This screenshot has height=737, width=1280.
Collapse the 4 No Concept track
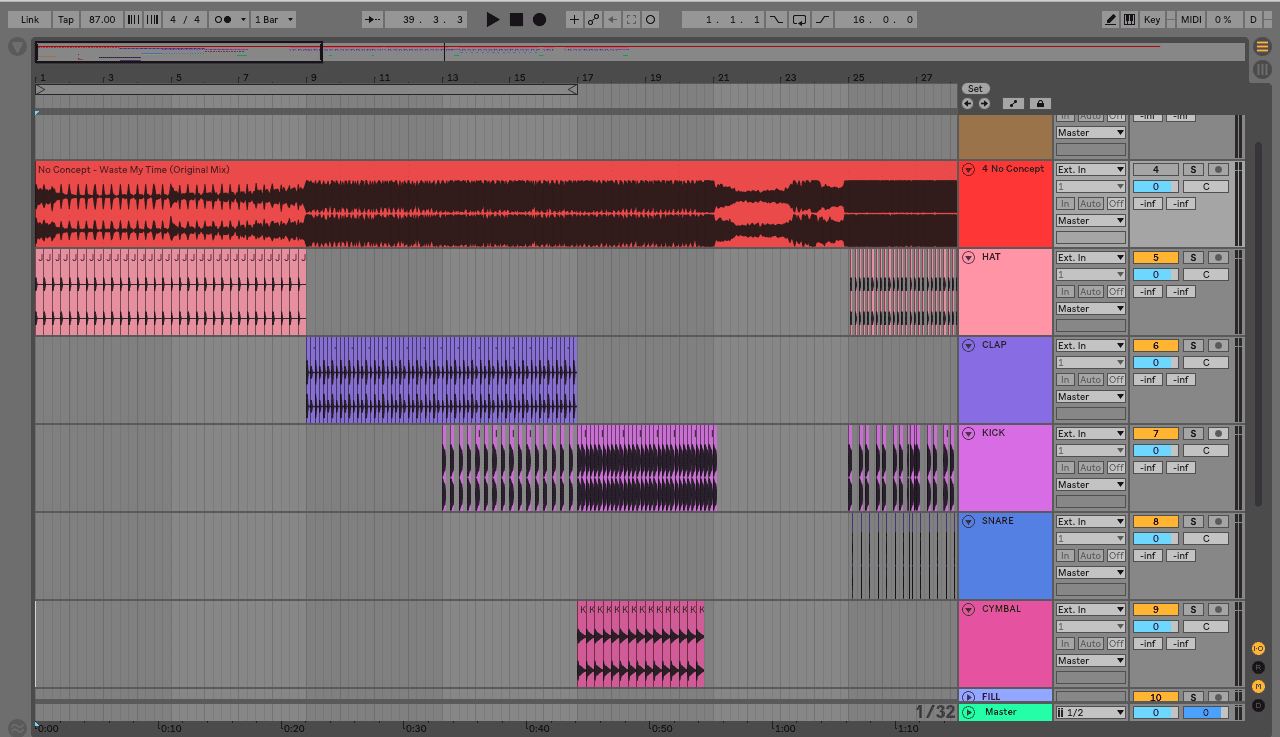click(x=968, y=169)
